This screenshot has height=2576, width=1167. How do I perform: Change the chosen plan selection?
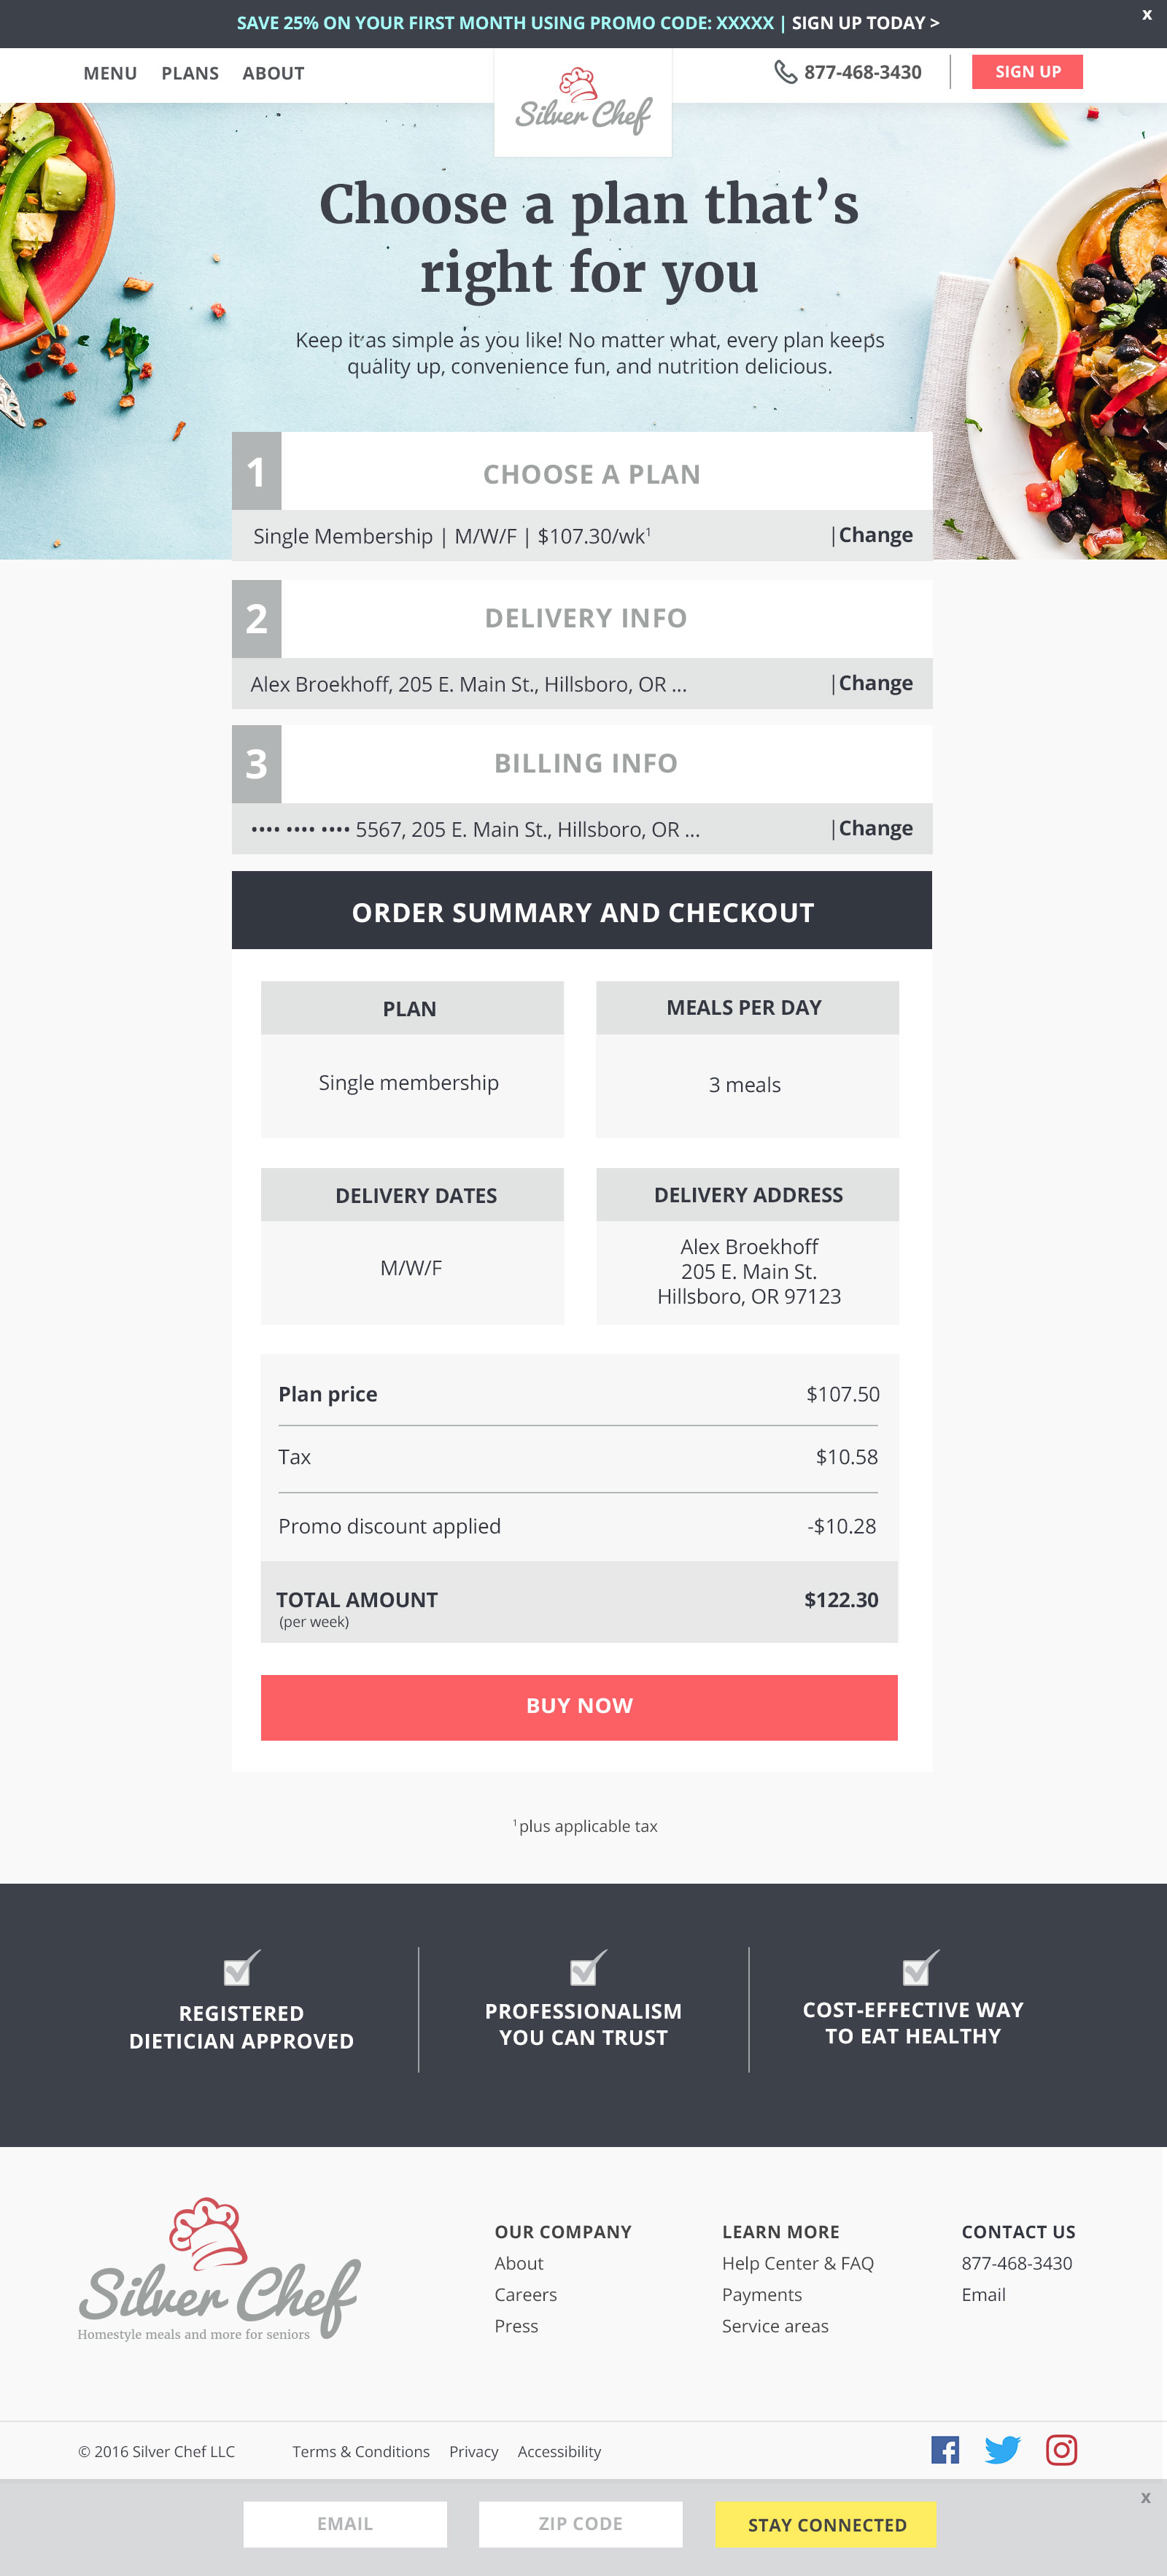click(875, 535)
